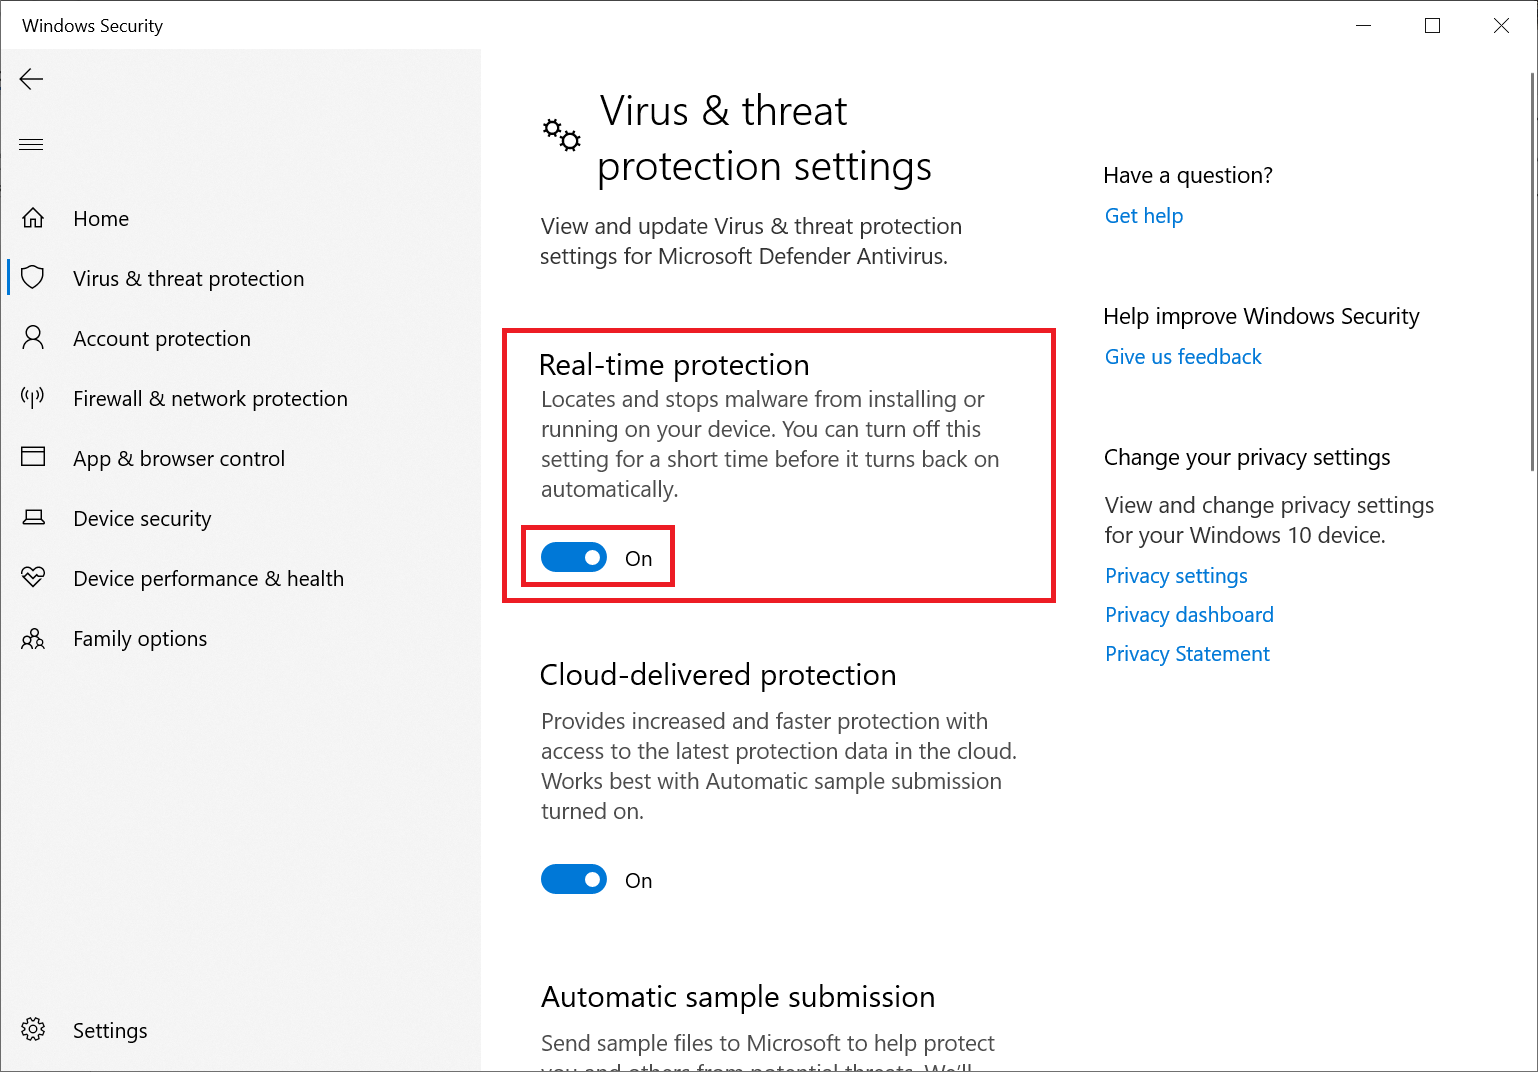Open the Settings gear icon
The image size is (1538, 1072).
[x=33, y=1029]
